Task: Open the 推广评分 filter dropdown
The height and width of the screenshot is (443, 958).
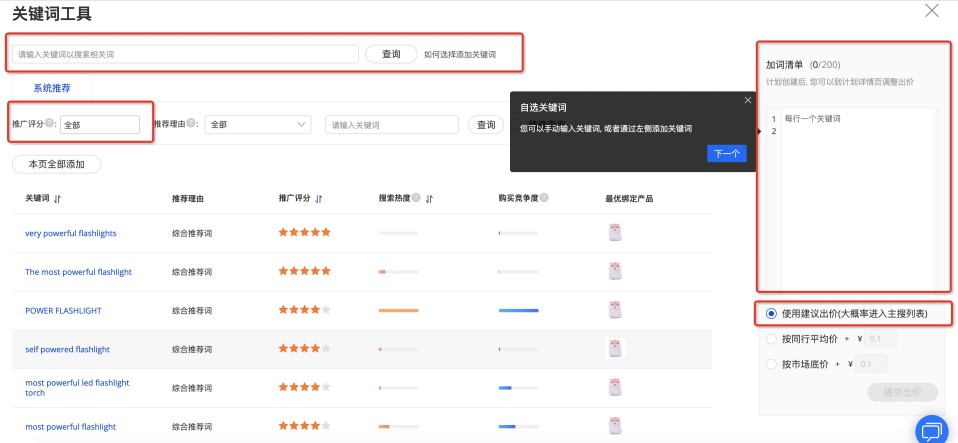Action: coord(99,125)
